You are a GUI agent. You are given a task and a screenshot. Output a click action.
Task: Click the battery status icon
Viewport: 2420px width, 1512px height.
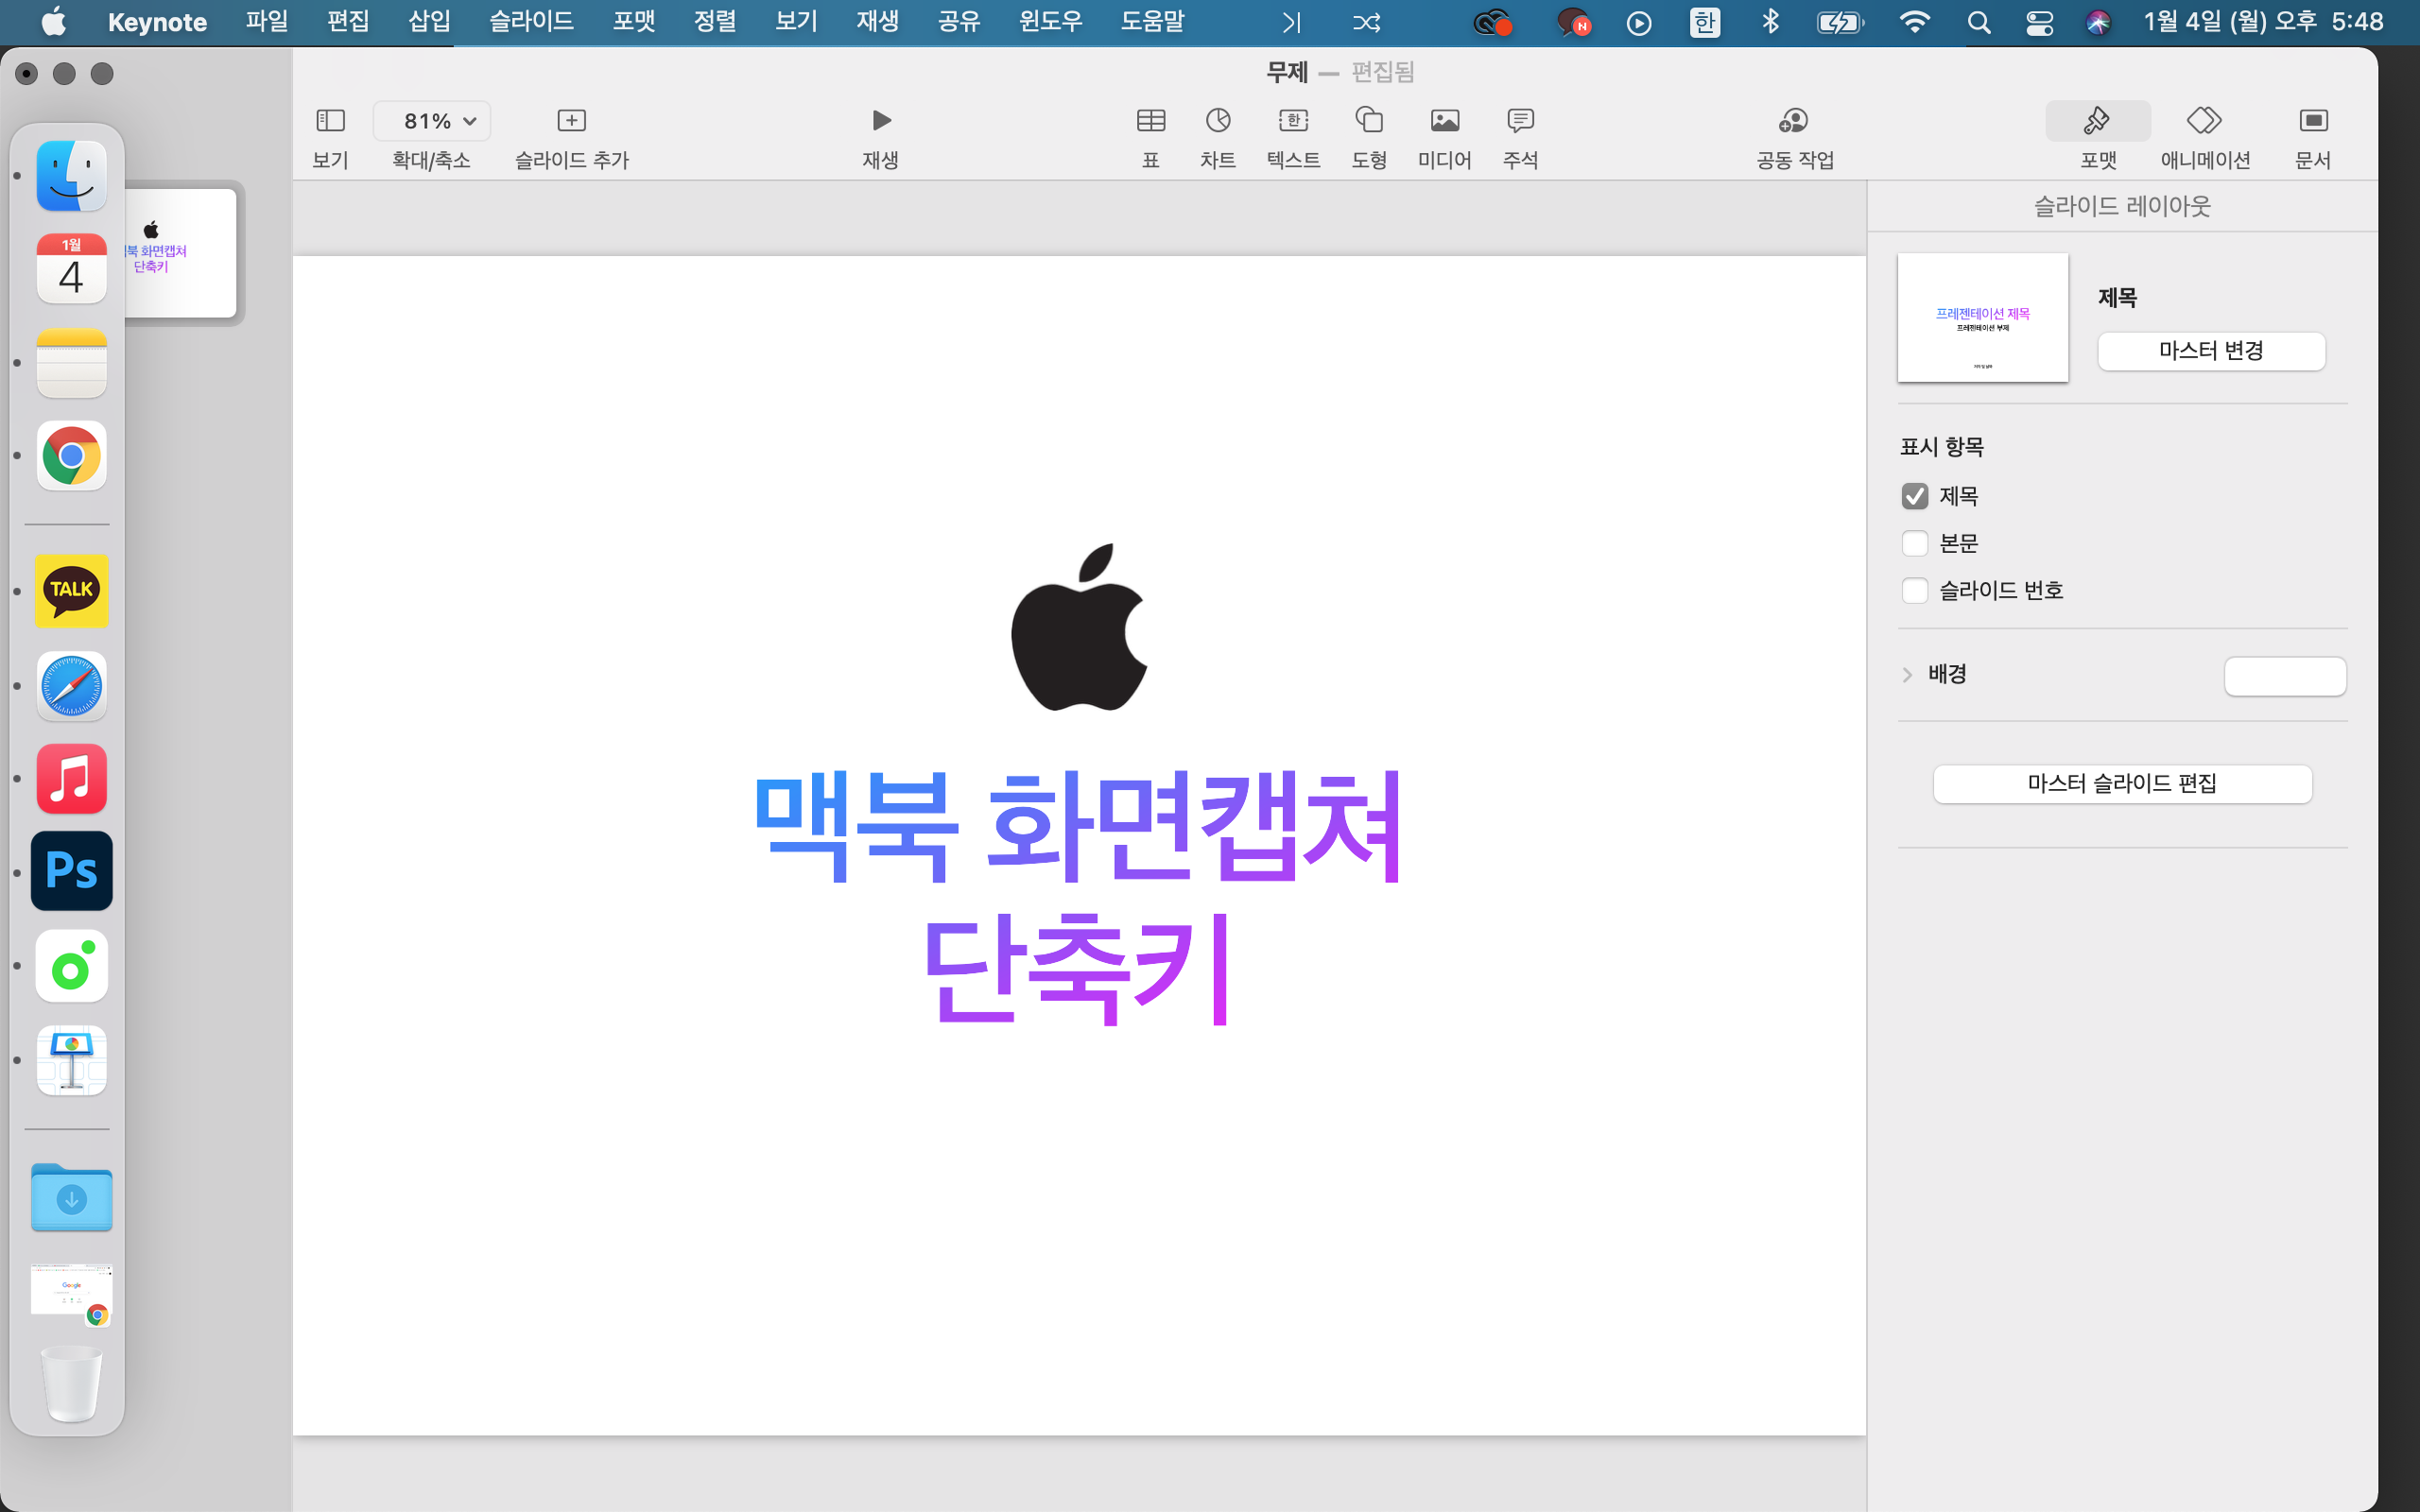(x=1840, y=22)
